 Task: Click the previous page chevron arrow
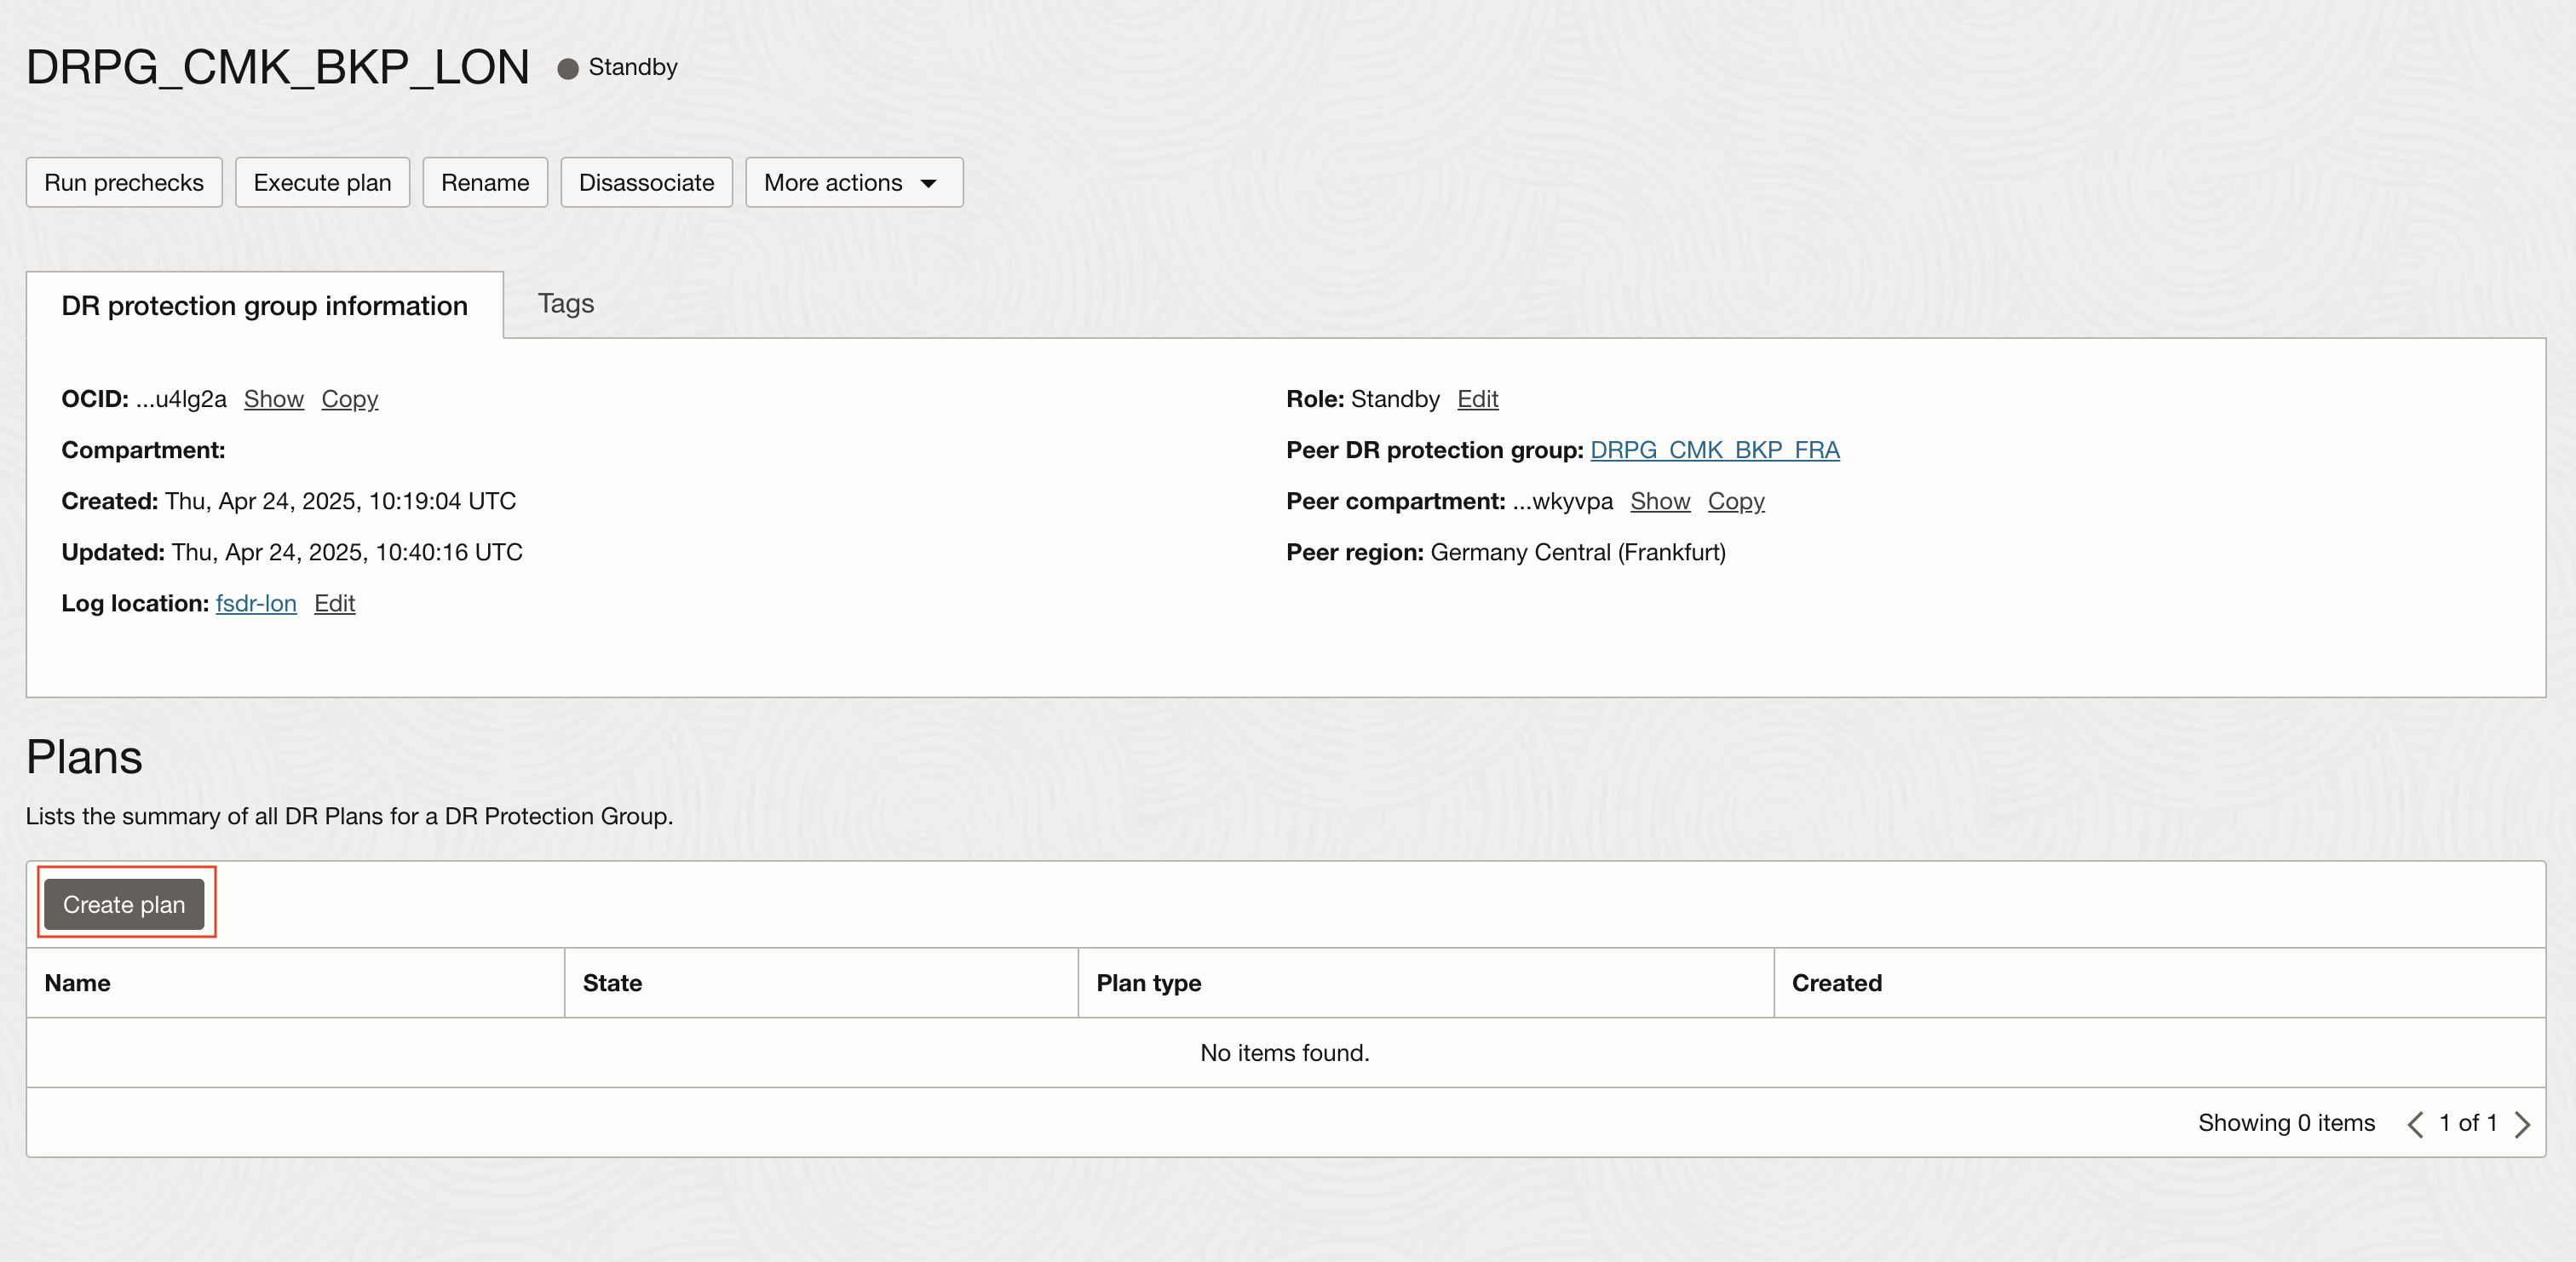tap(2415, 1124)
